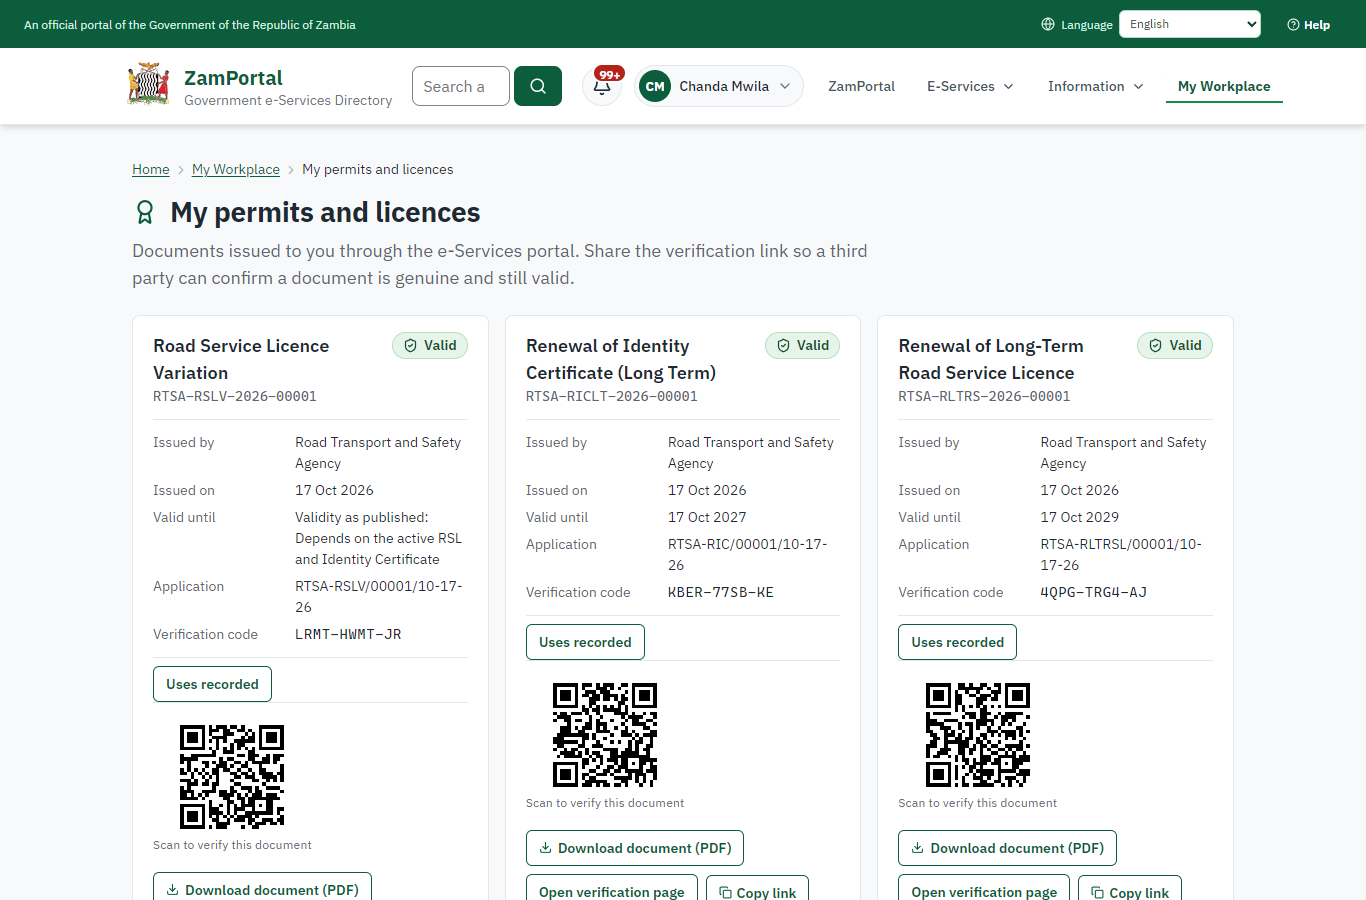Download PDF for Road Service Licence Variation

point(262,888)
